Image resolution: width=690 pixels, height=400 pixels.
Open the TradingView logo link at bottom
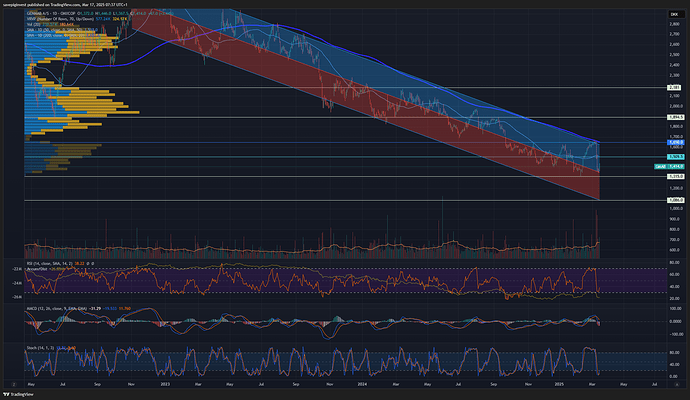(18, 394)
